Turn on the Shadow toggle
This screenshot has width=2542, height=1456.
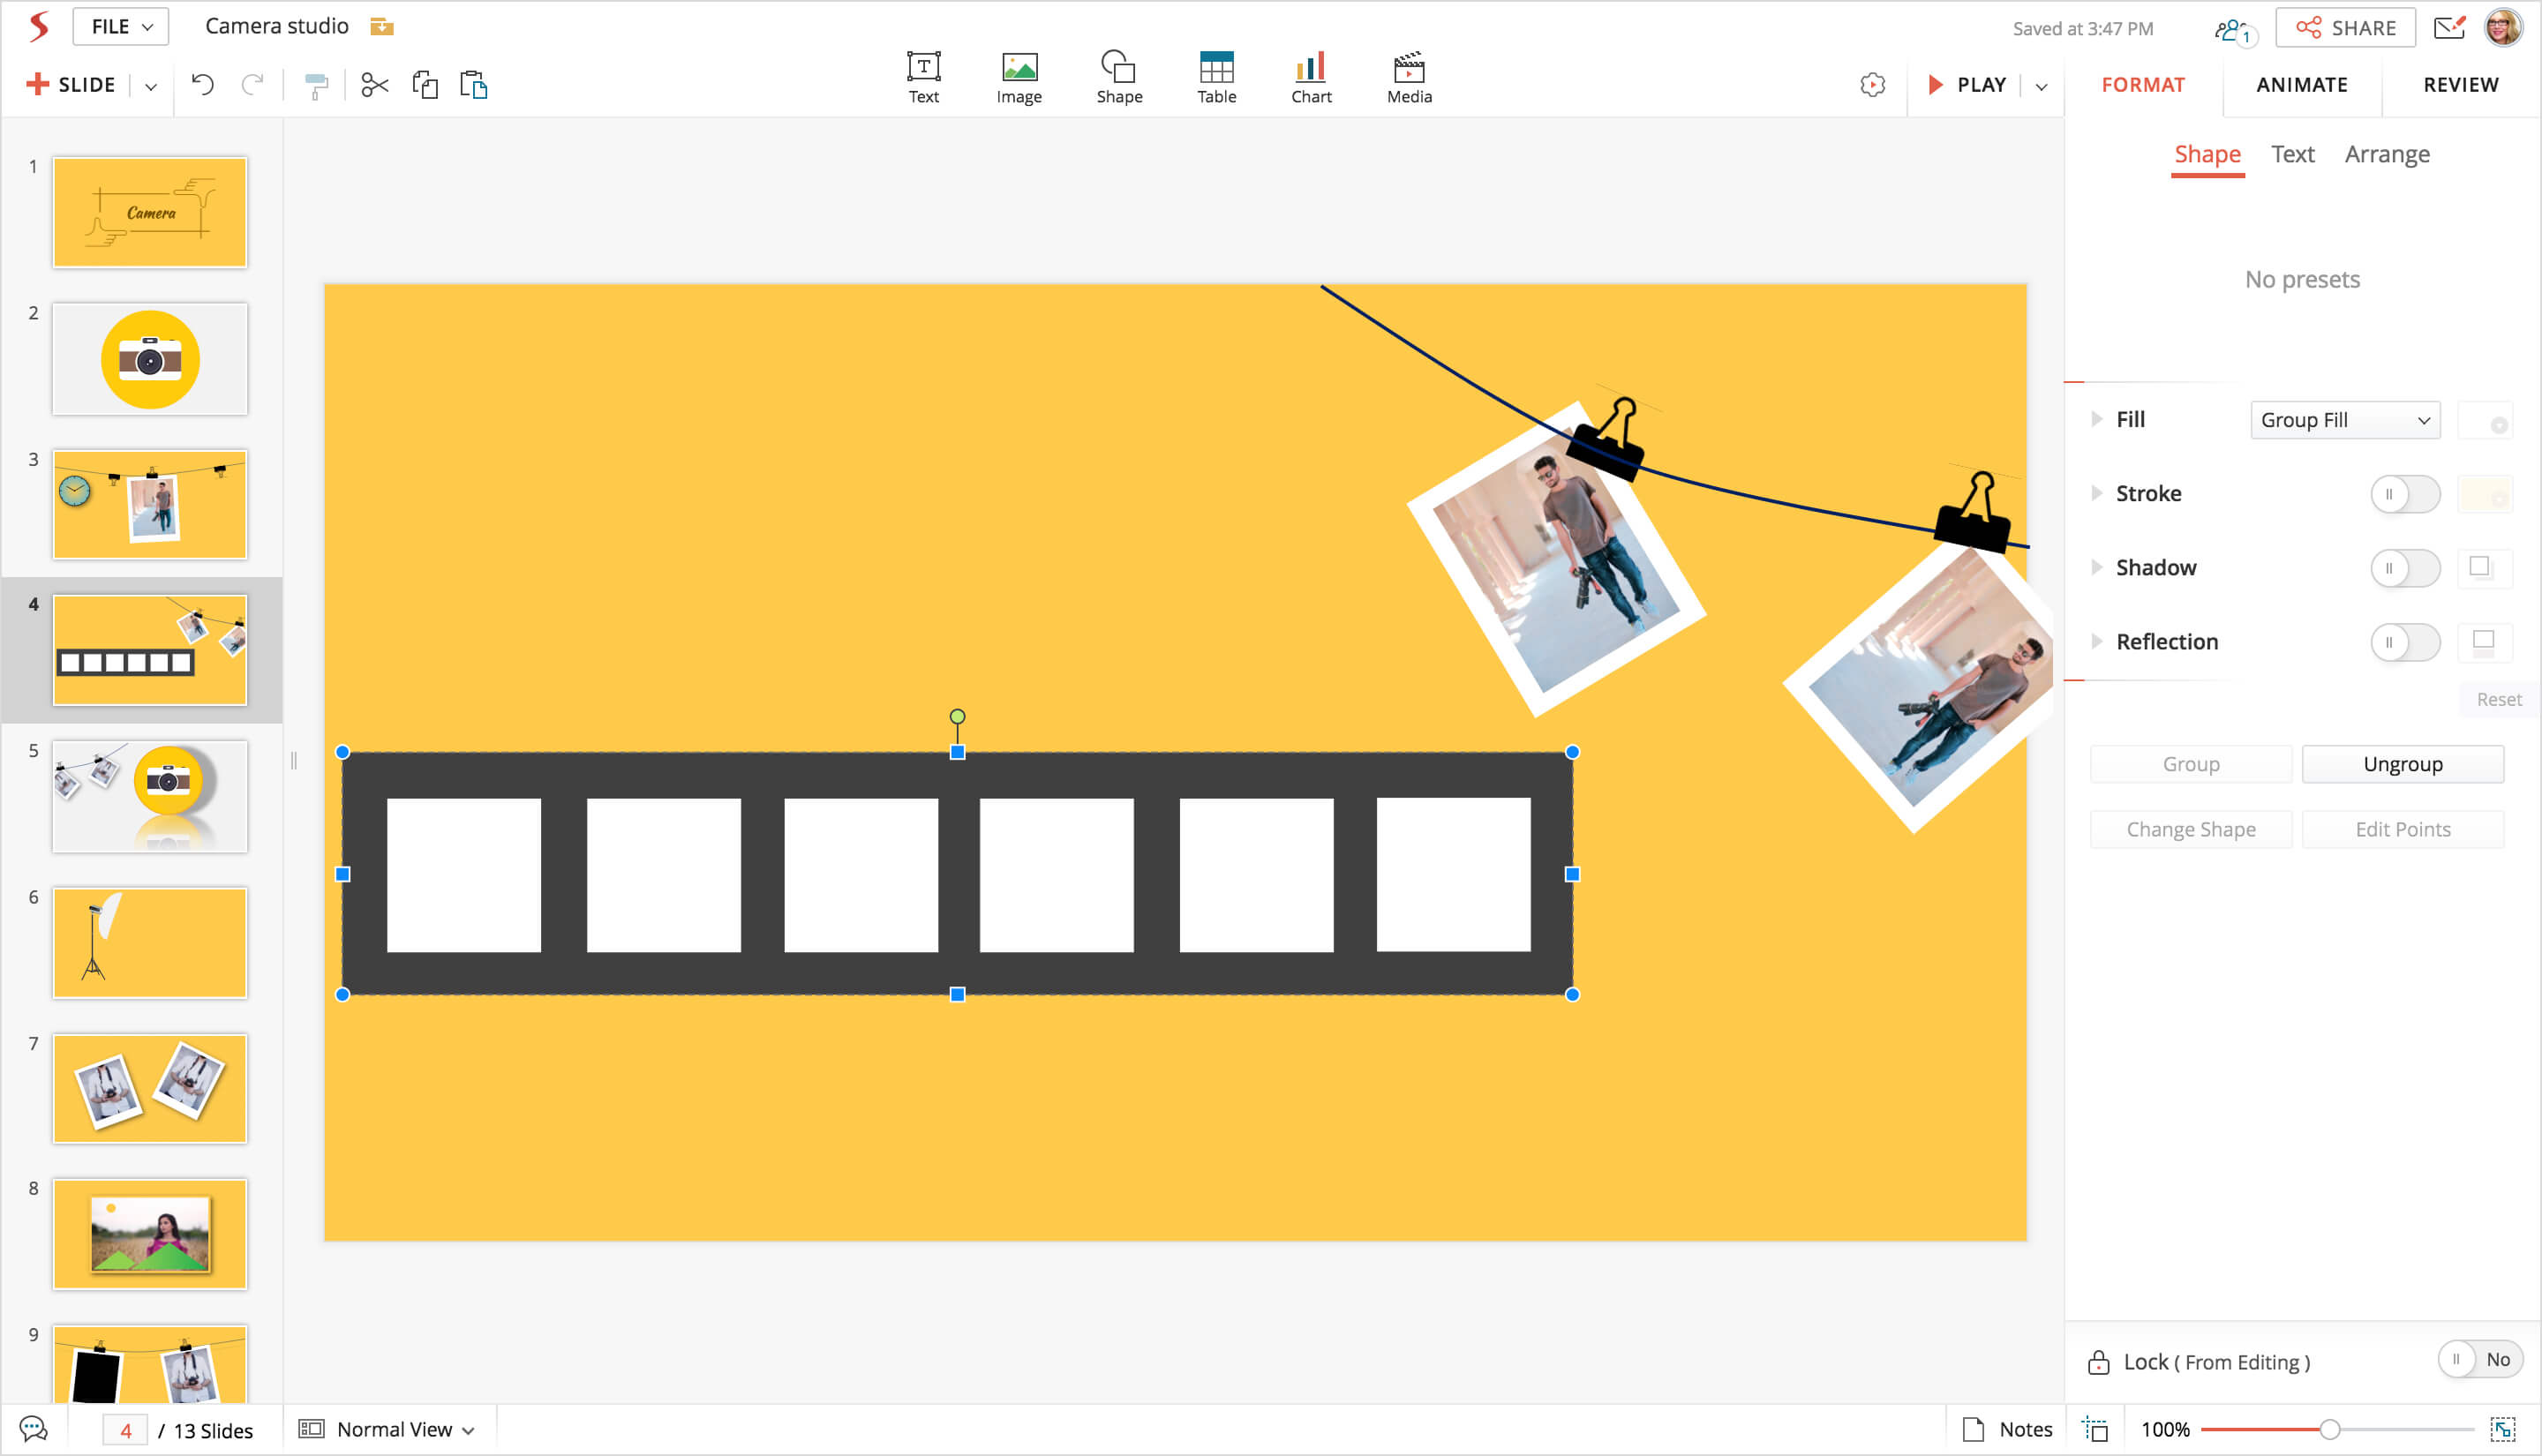point(2404,568)
